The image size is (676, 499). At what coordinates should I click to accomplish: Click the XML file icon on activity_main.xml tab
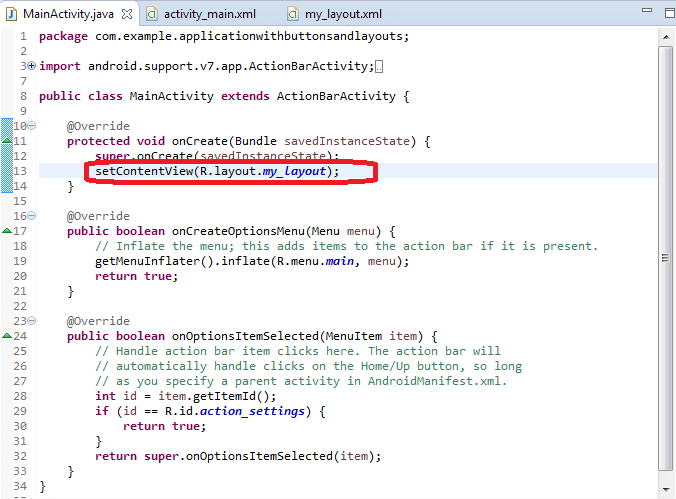click(x=152, y=13)
